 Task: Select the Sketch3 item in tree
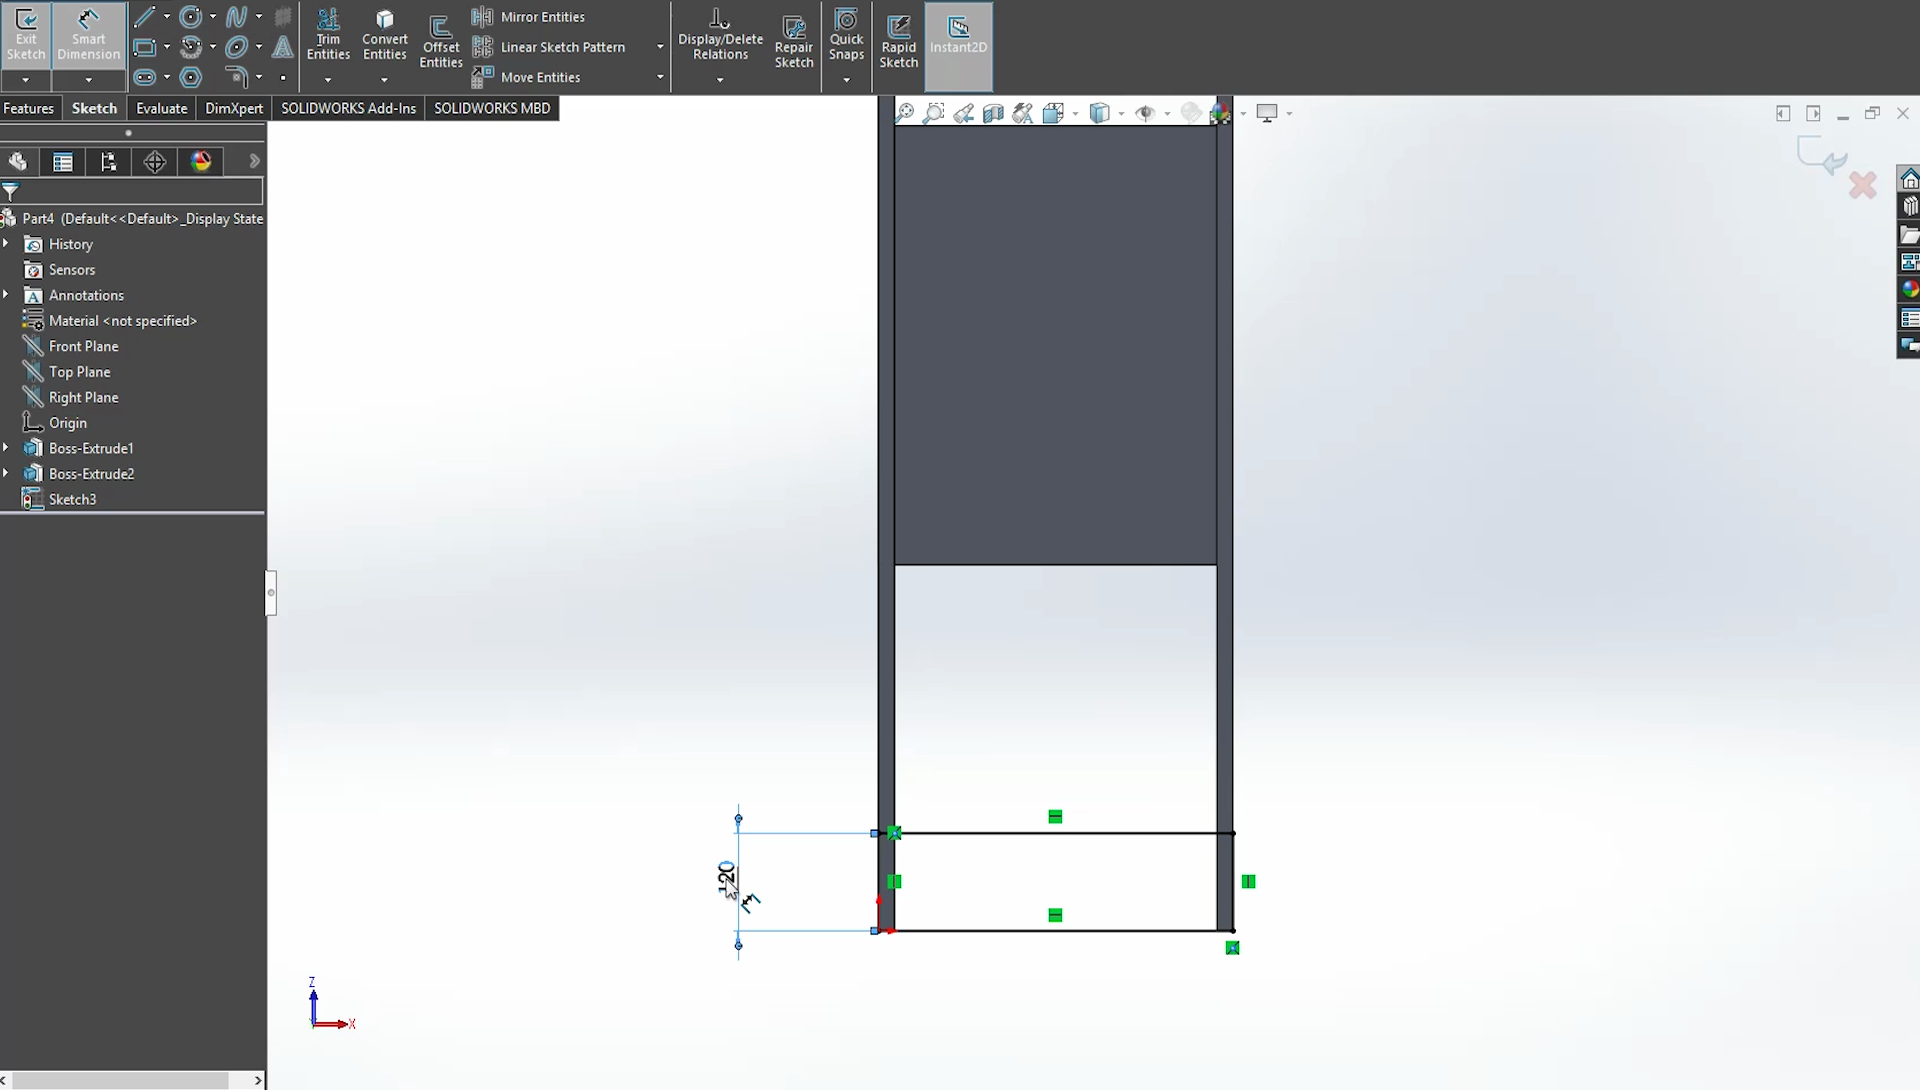(73, 498)
